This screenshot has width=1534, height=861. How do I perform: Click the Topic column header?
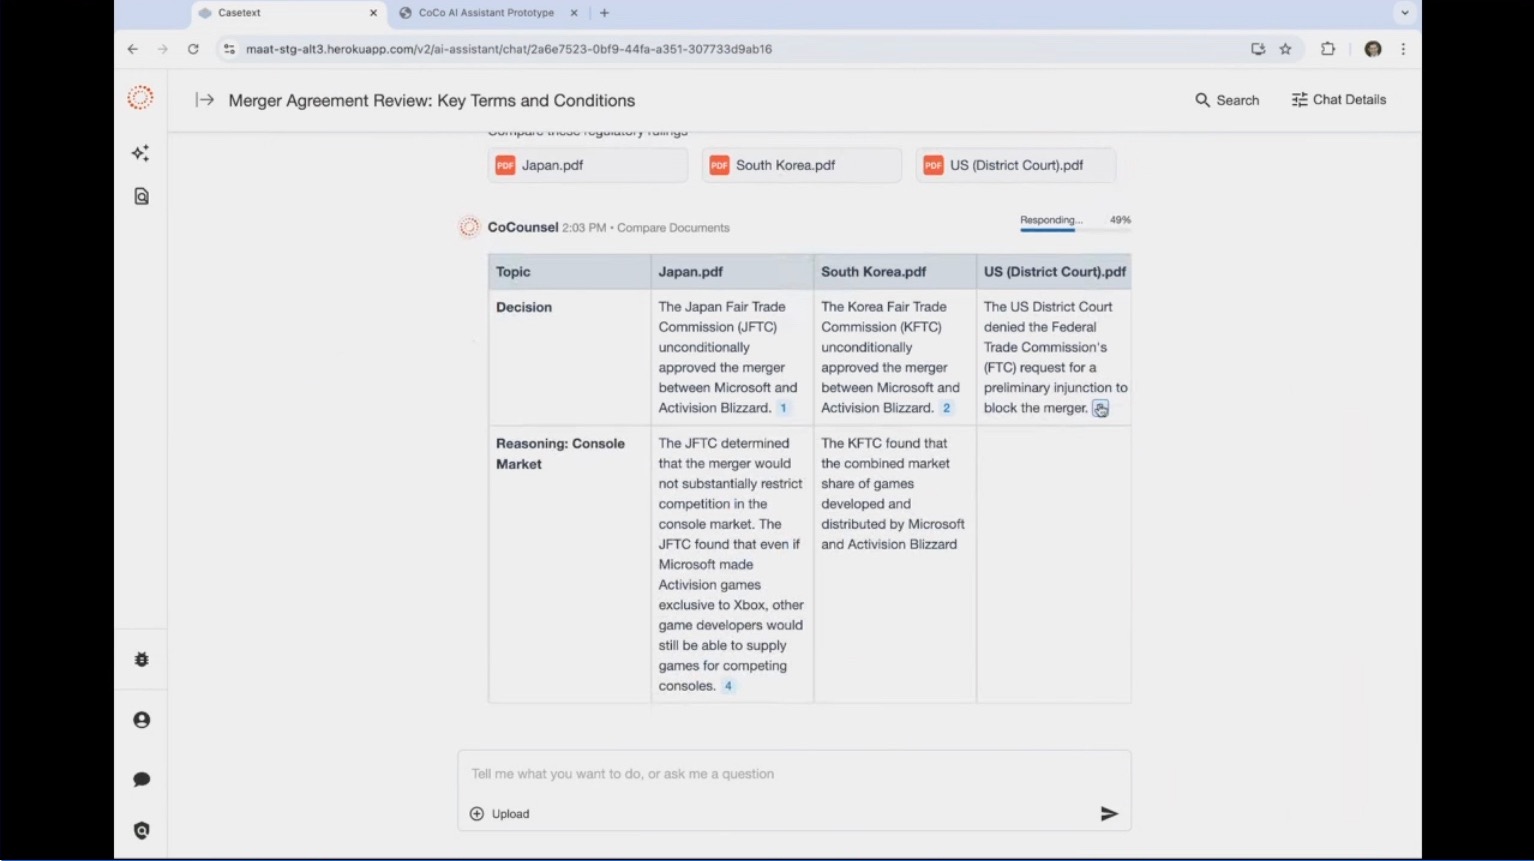pyautogui.click(x=569, y=272)
